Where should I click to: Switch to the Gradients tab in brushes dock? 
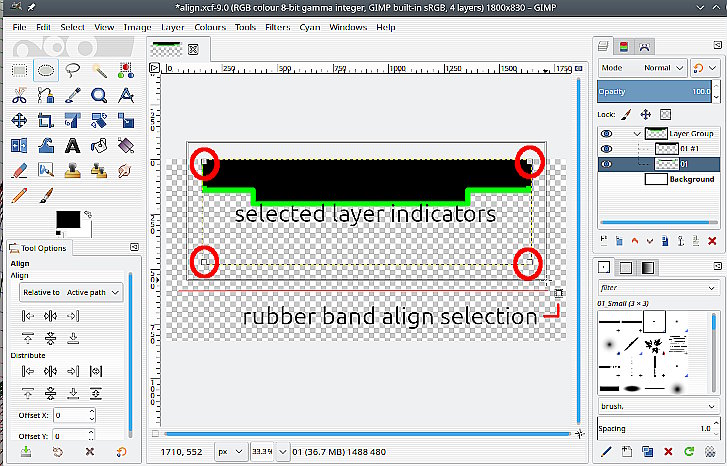pyautogui.click(x=648, y=268)
